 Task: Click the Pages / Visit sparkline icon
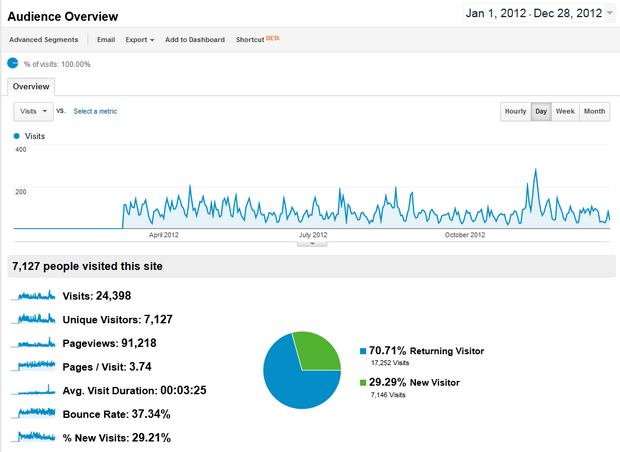tap(36, 366)
